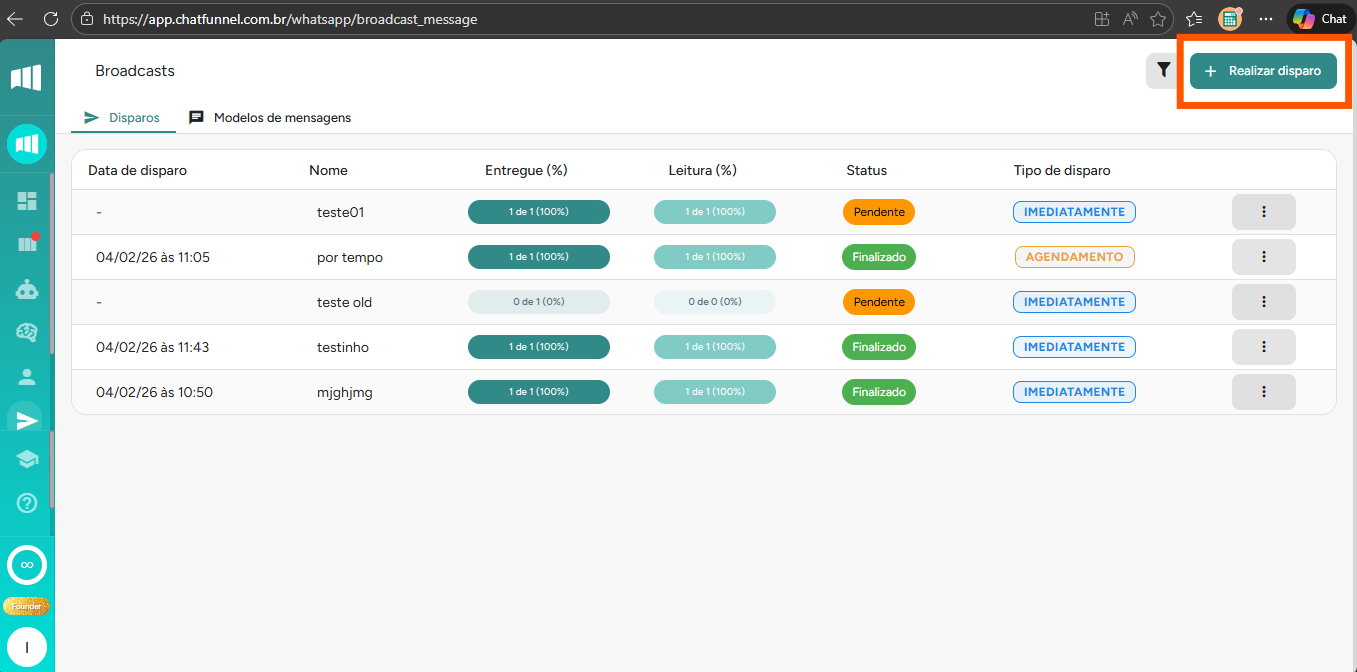The image size is (1357, 672).
Task: Click the Broadcasts page title
Action: click(x=135, y=71)
